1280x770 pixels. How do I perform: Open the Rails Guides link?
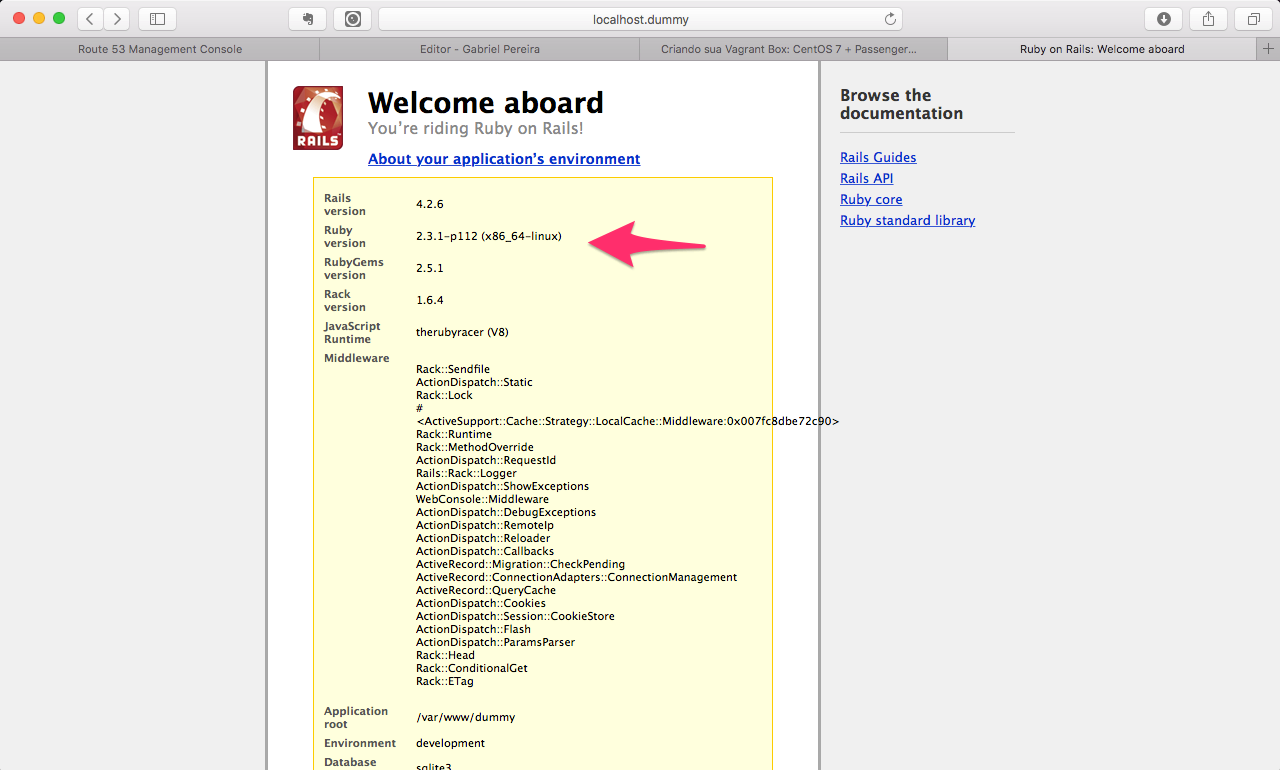coord(878,157)
